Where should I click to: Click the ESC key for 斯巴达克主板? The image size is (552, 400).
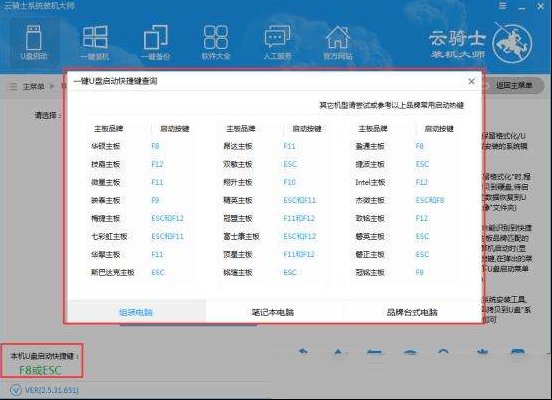click(x=158, y=272)
